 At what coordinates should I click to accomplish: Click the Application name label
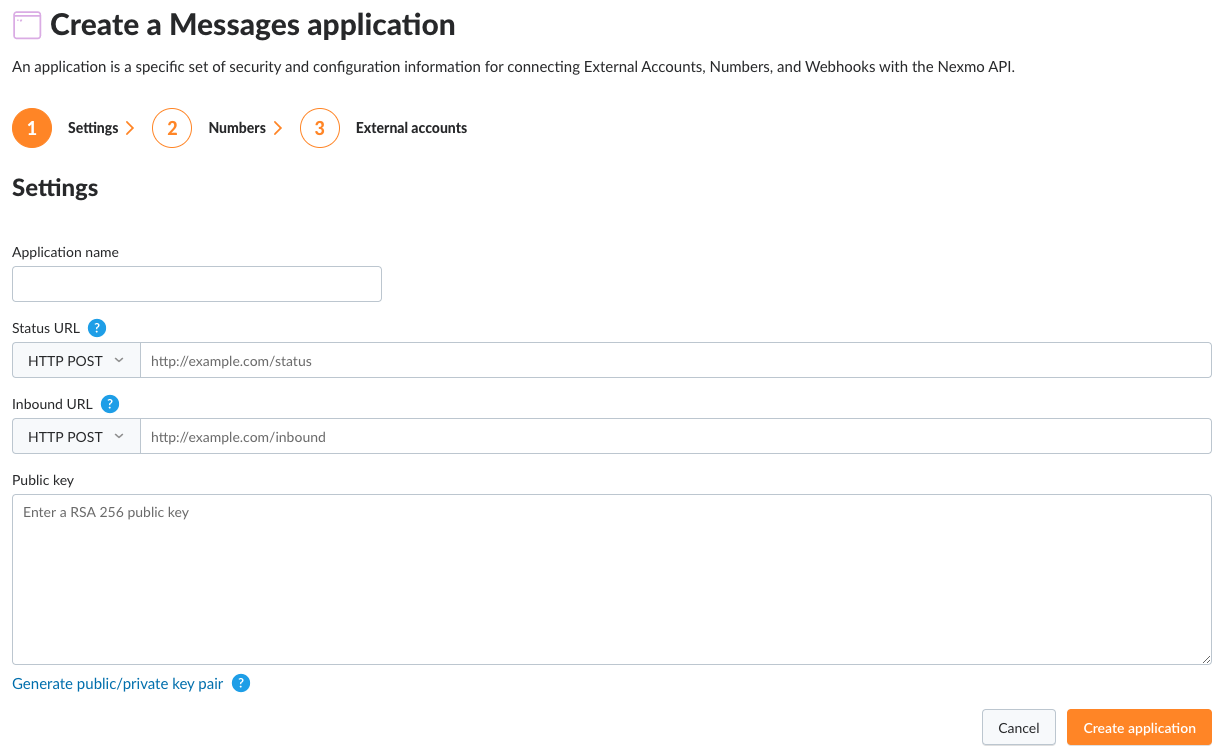click(x=65, y=252)
